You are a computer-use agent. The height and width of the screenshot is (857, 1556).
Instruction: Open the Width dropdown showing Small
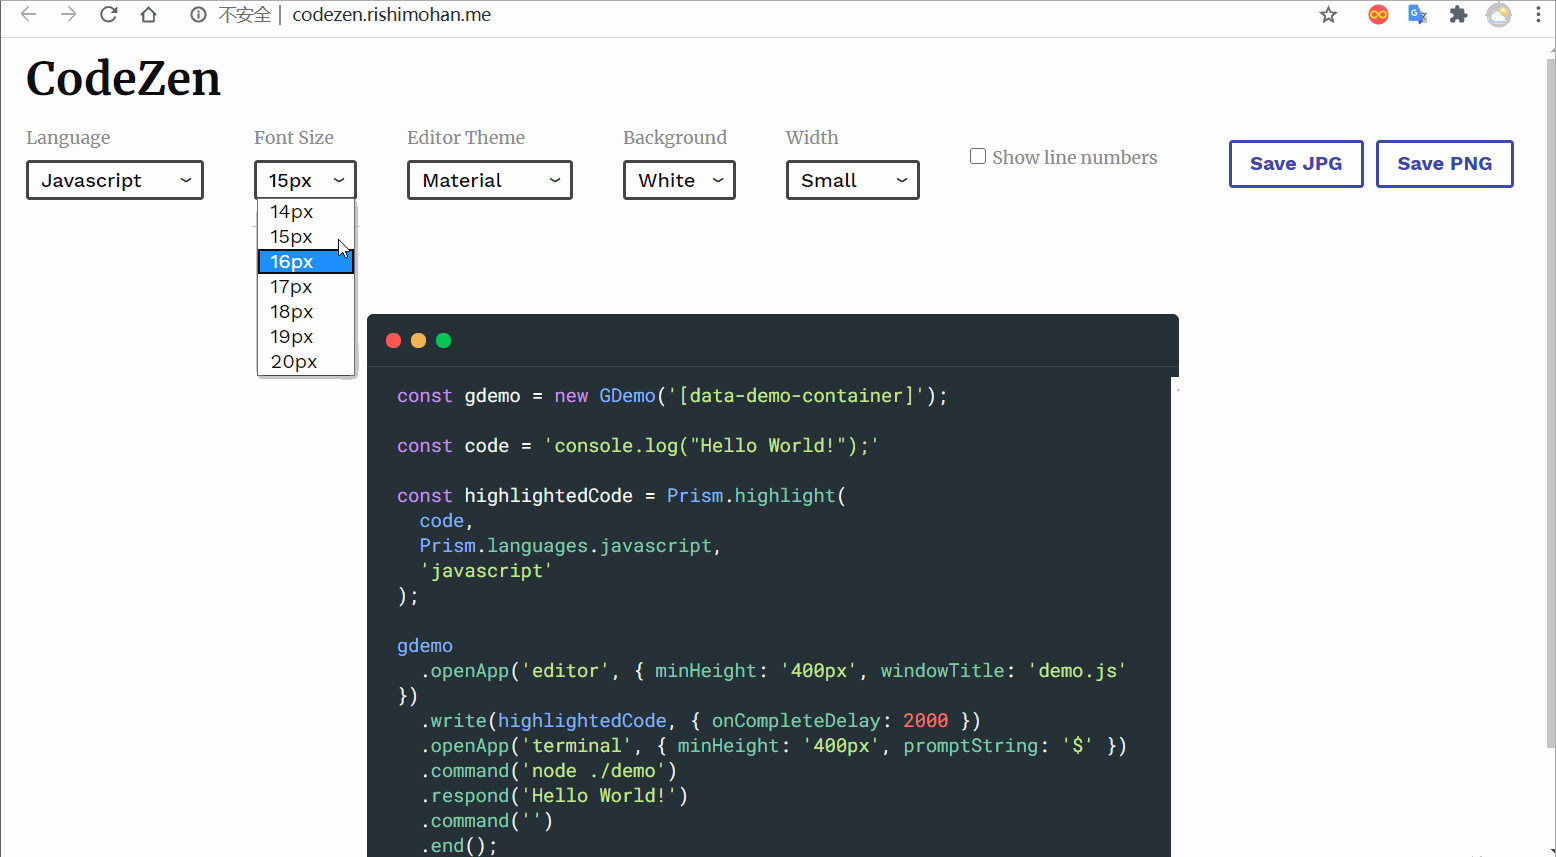[853, 180]
